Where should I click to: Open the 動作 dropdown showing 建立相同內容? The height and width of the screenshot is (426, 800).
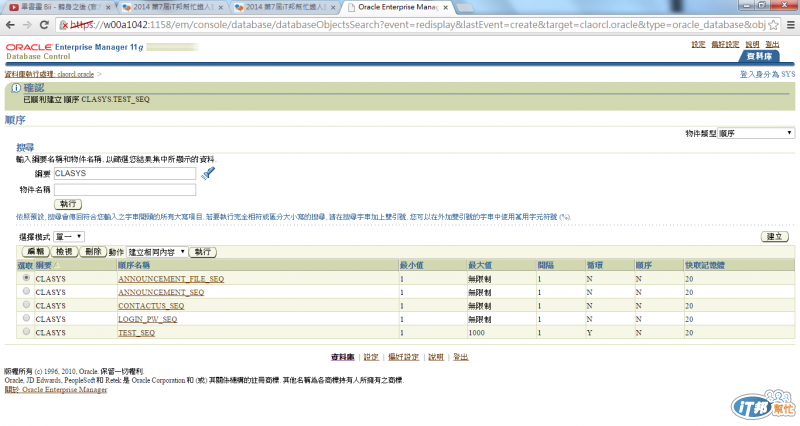156,252
